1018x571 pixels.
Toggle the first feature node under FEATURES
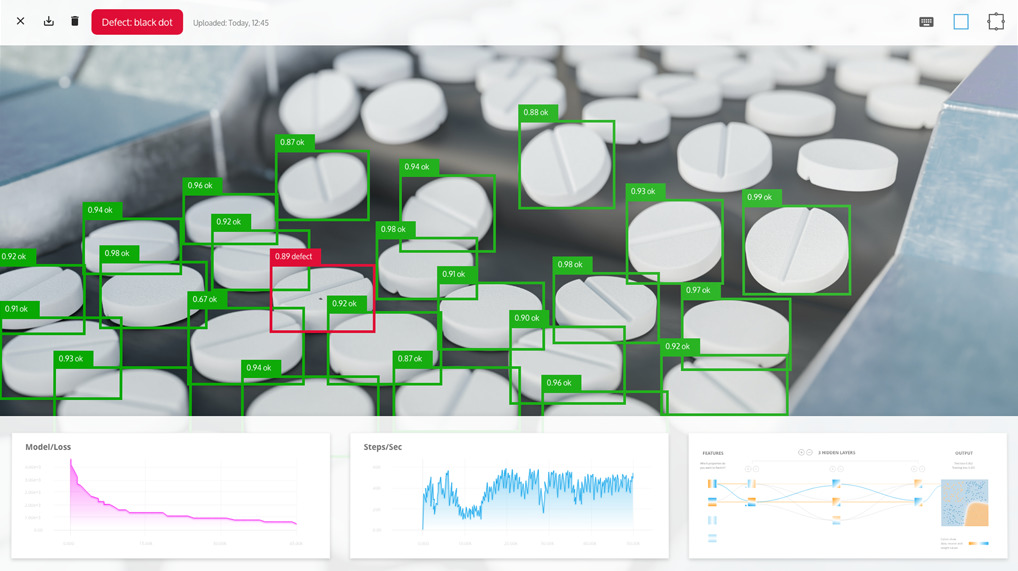coord(712,484)
